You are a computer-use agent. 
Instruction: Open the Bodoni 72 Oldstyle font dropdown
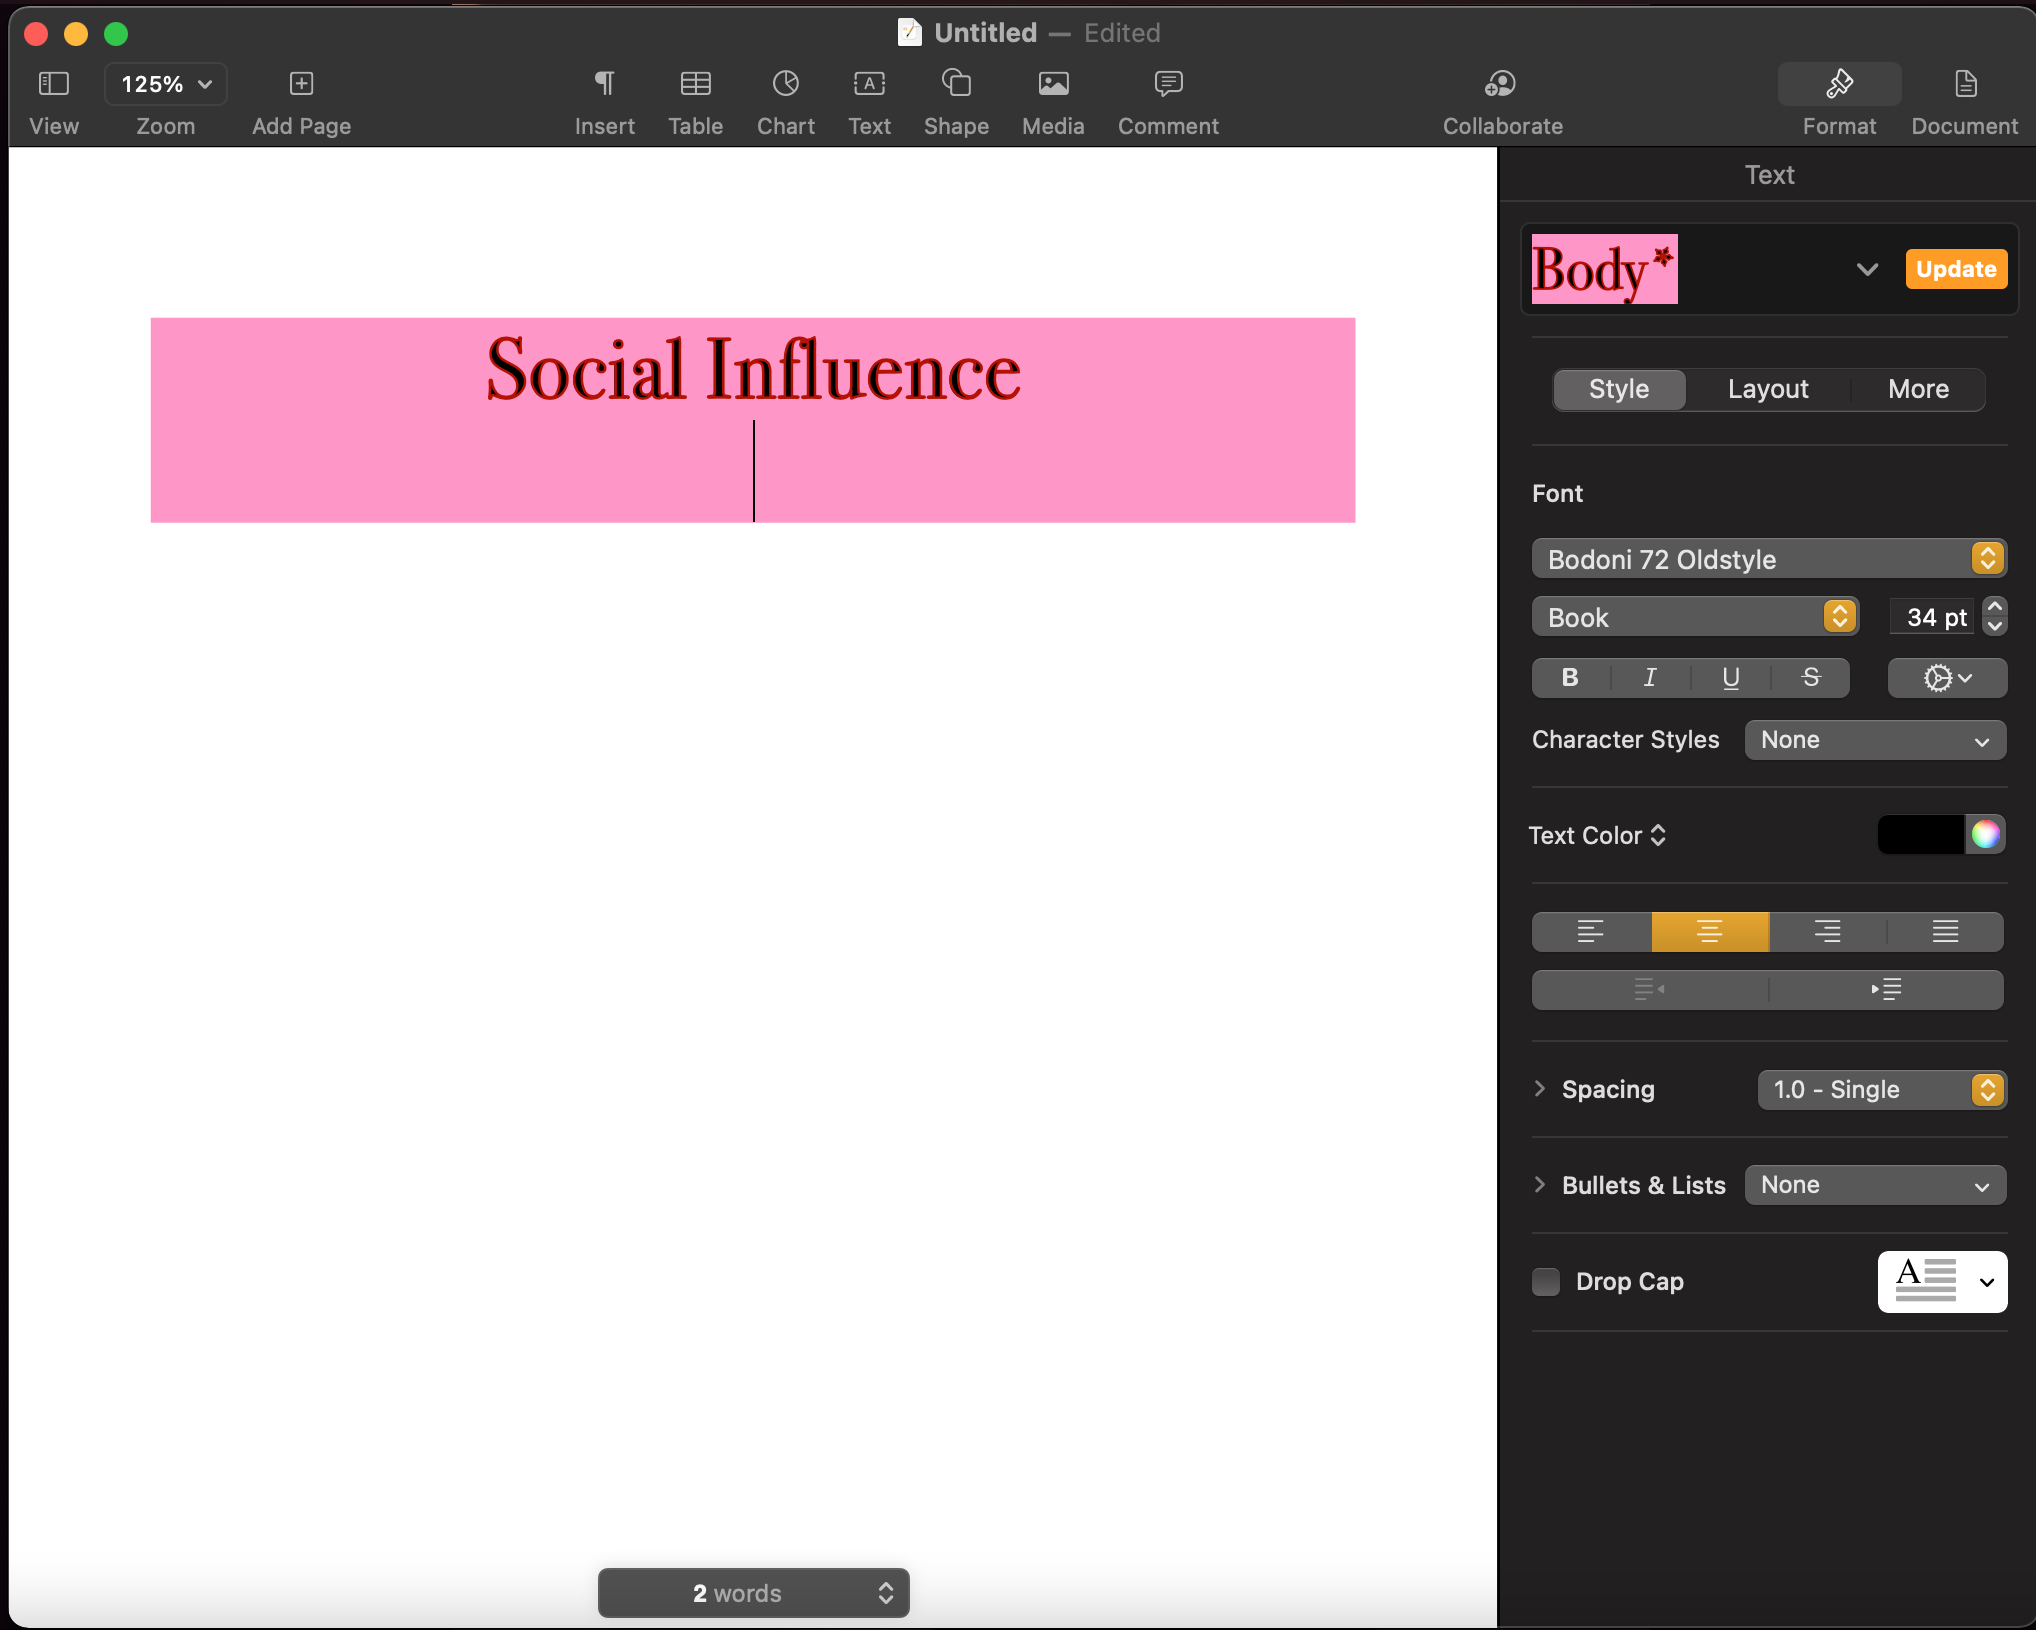click(x=1768, y=559)
